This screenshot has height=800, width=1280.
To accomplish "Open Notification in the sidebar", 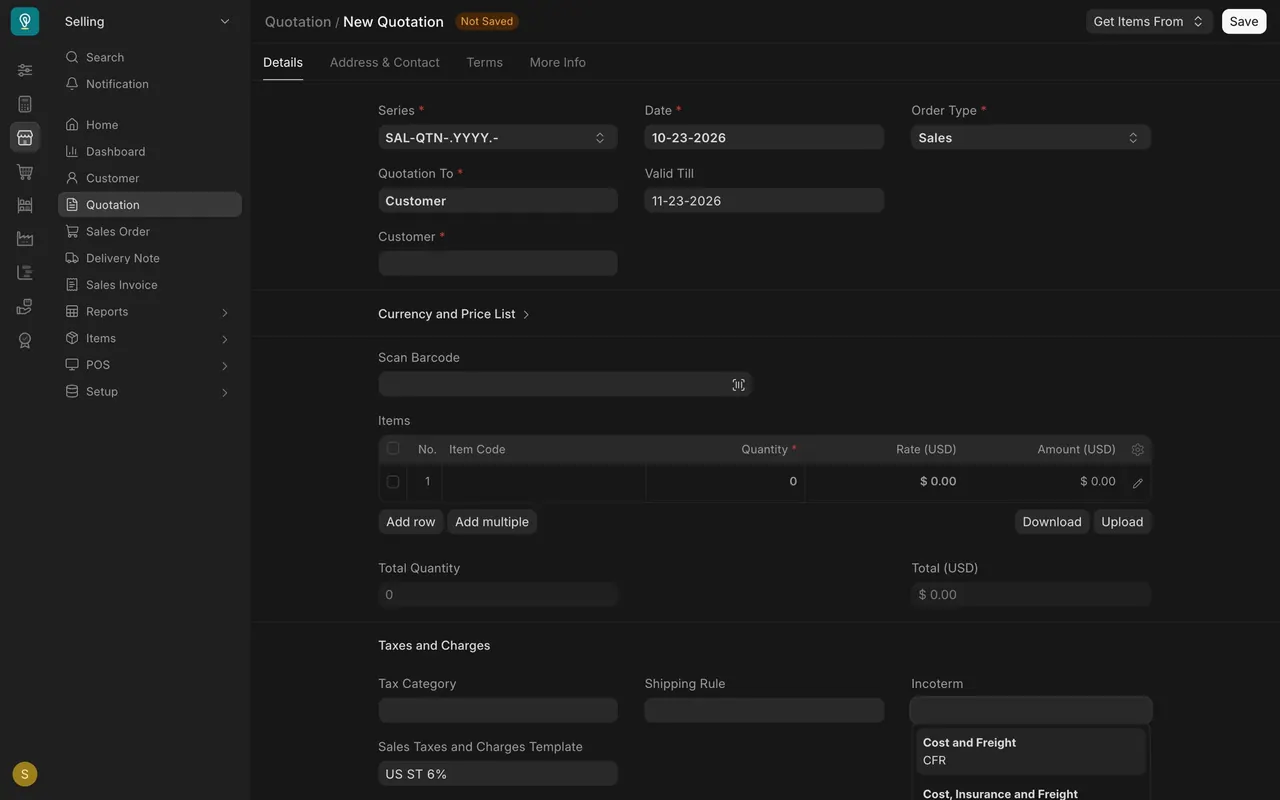I will point(150,84).
